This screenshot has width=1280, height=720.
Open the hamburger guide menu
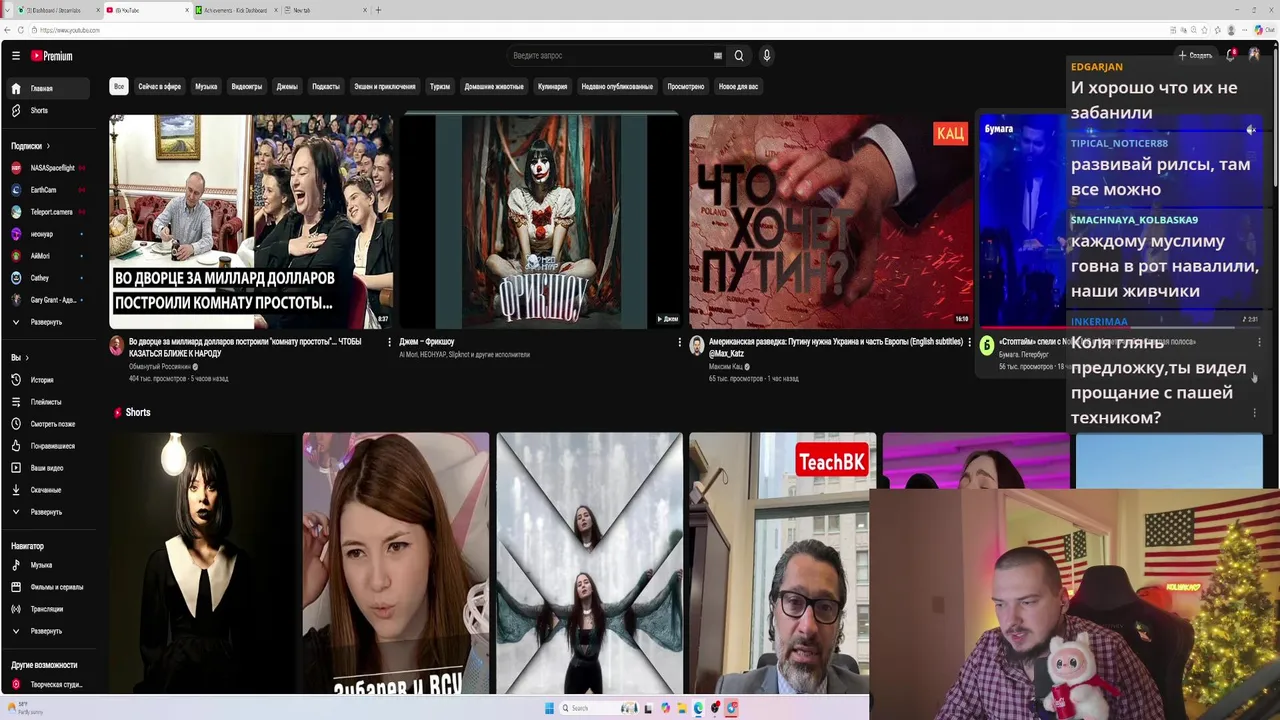coord(16,56)
